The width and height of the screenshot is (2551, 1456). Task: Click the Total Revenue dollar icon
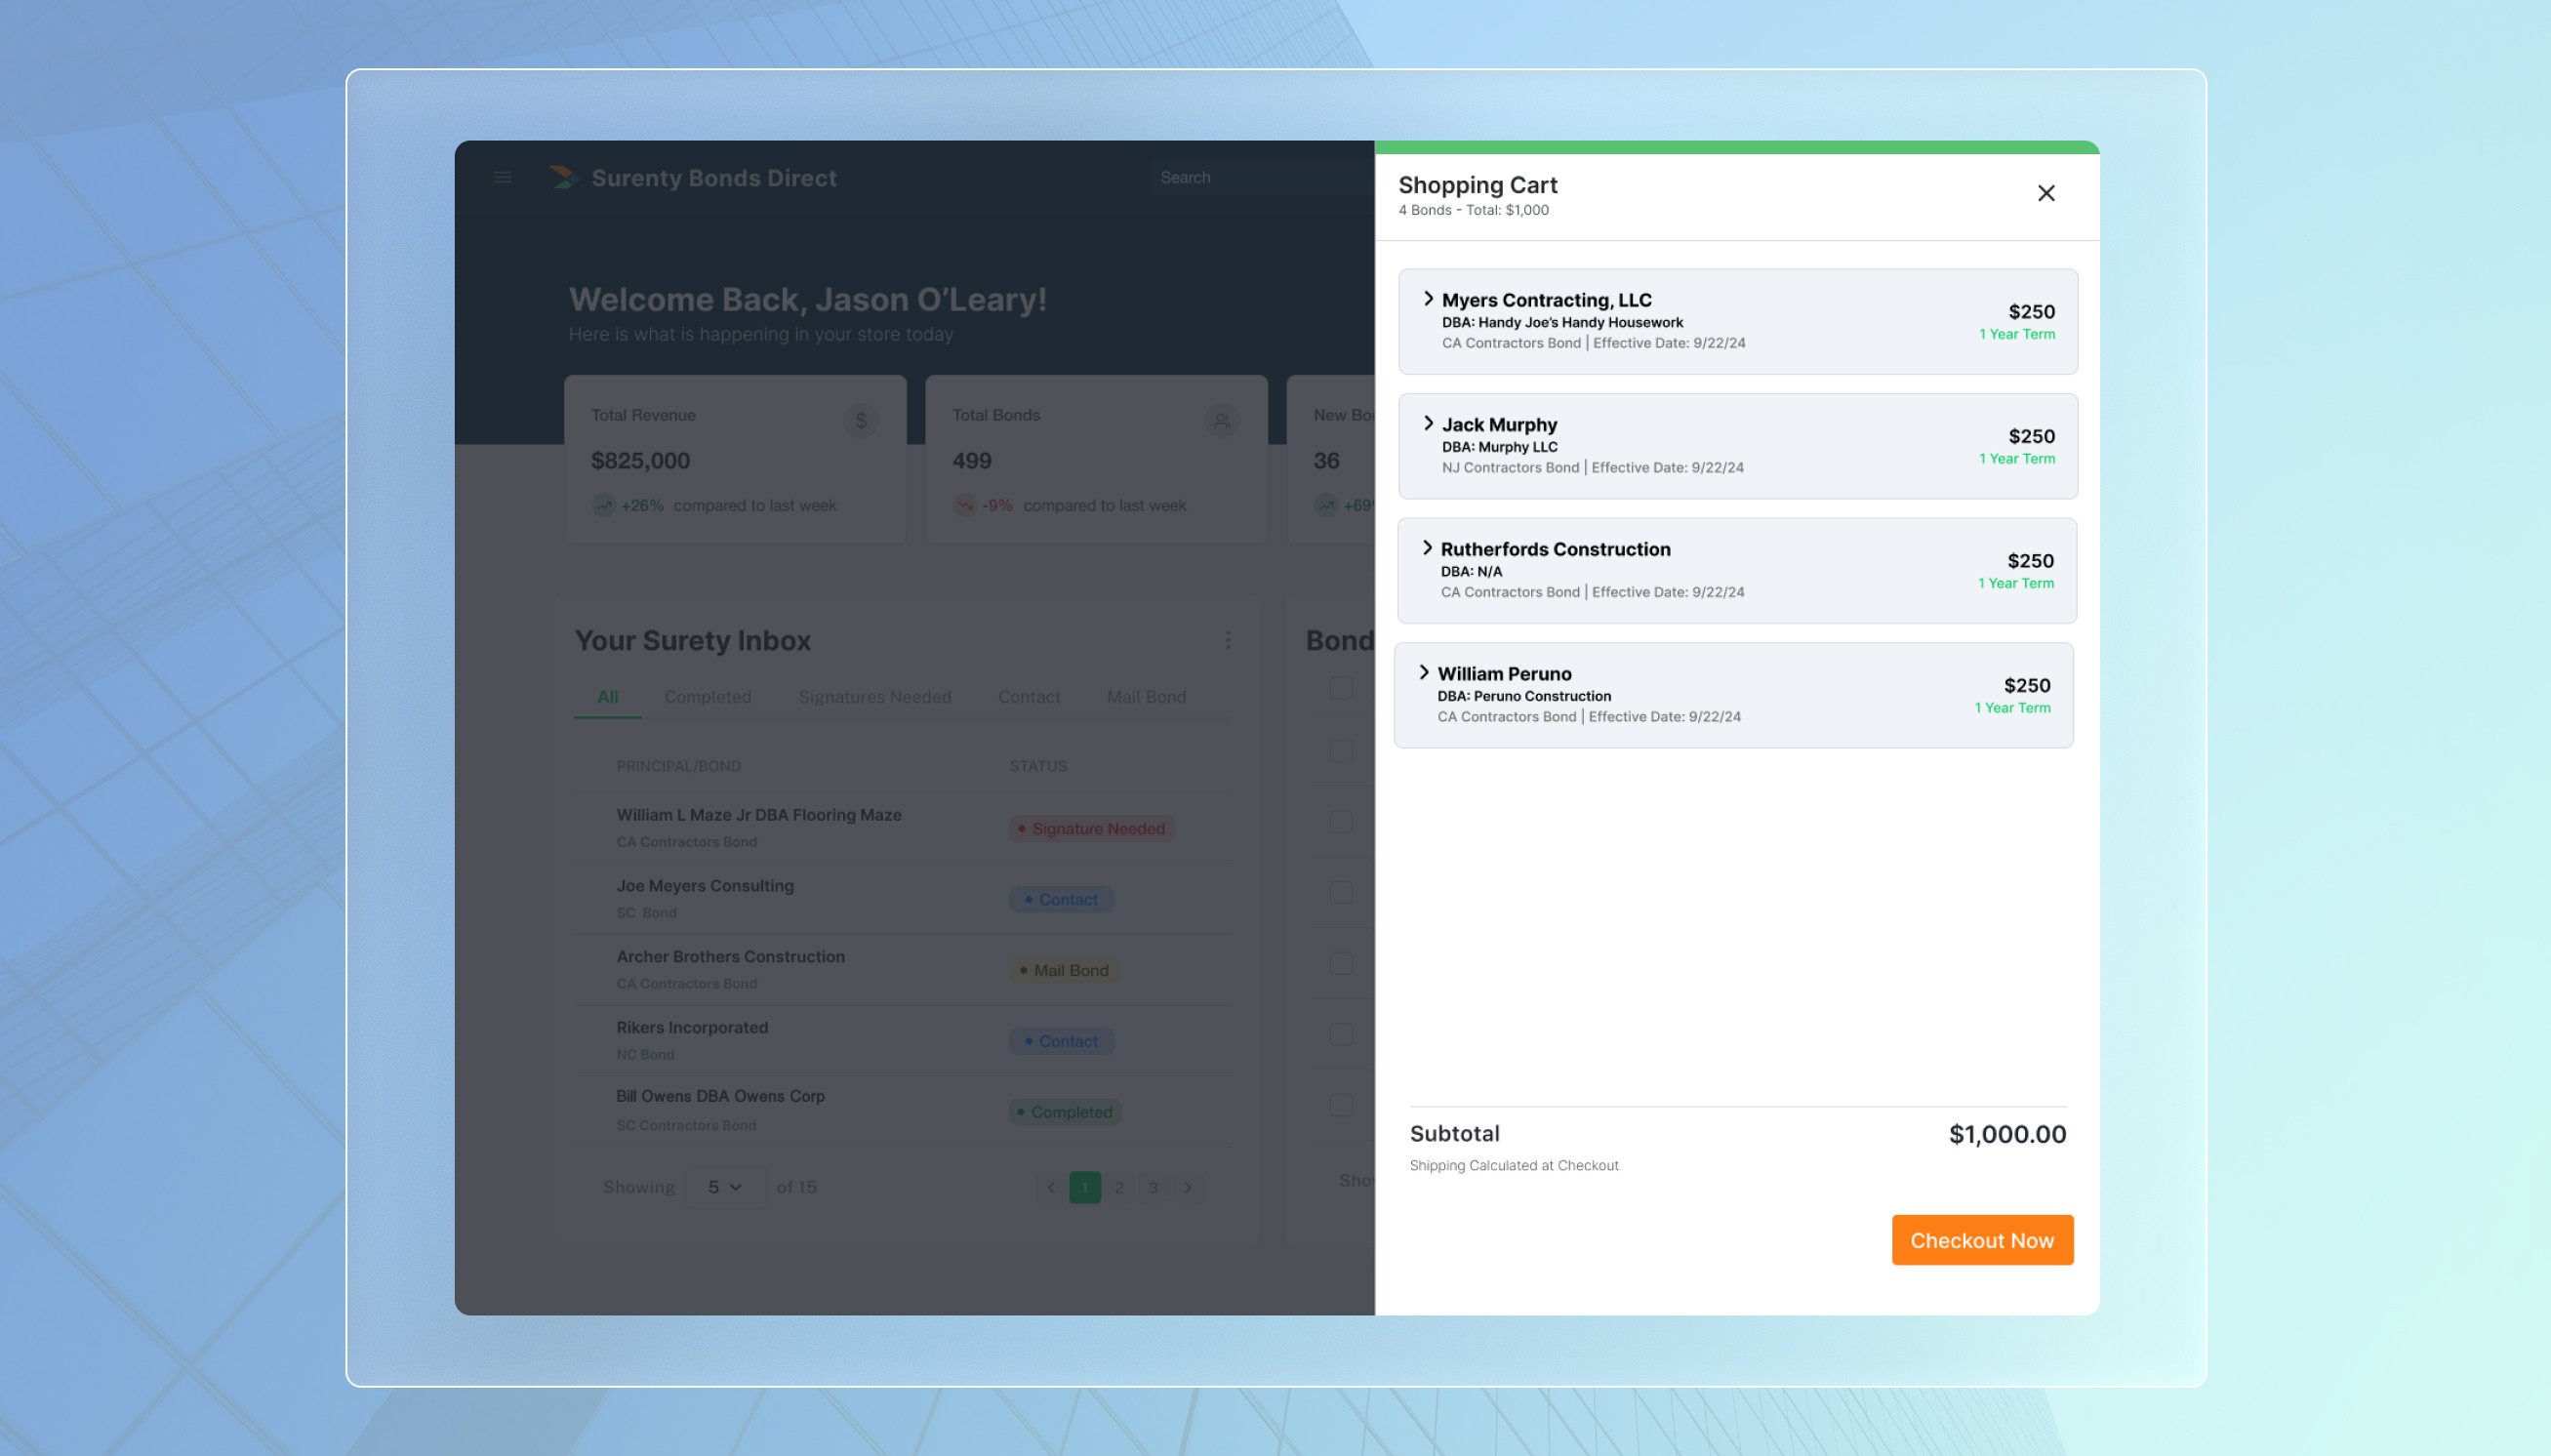[x=860, y=421]
